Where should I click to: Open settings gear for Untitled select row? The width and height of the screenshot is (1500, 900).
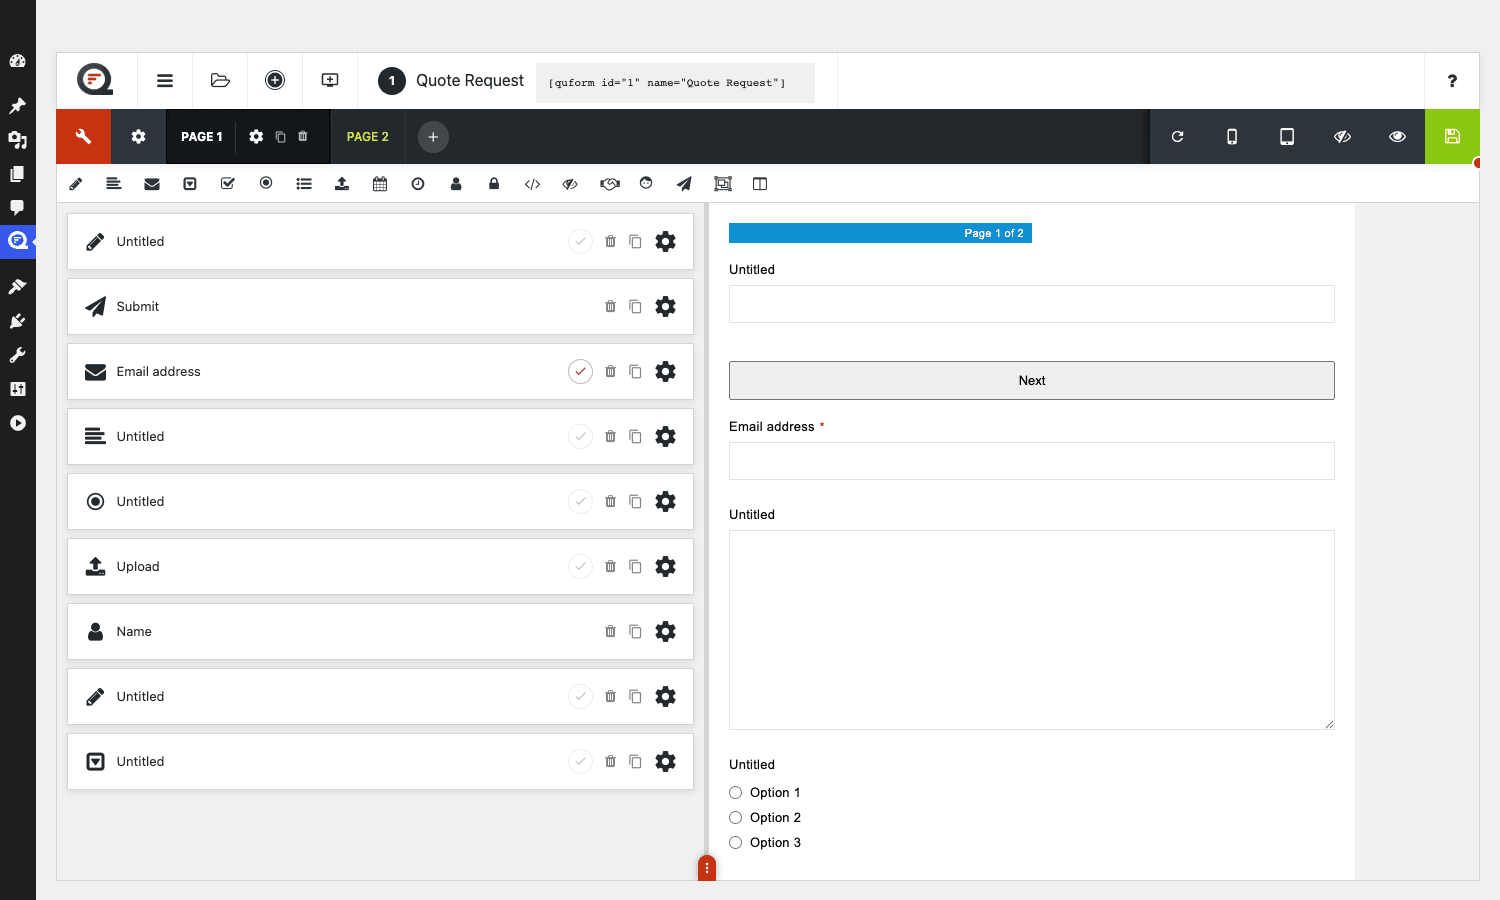(665, 762)
